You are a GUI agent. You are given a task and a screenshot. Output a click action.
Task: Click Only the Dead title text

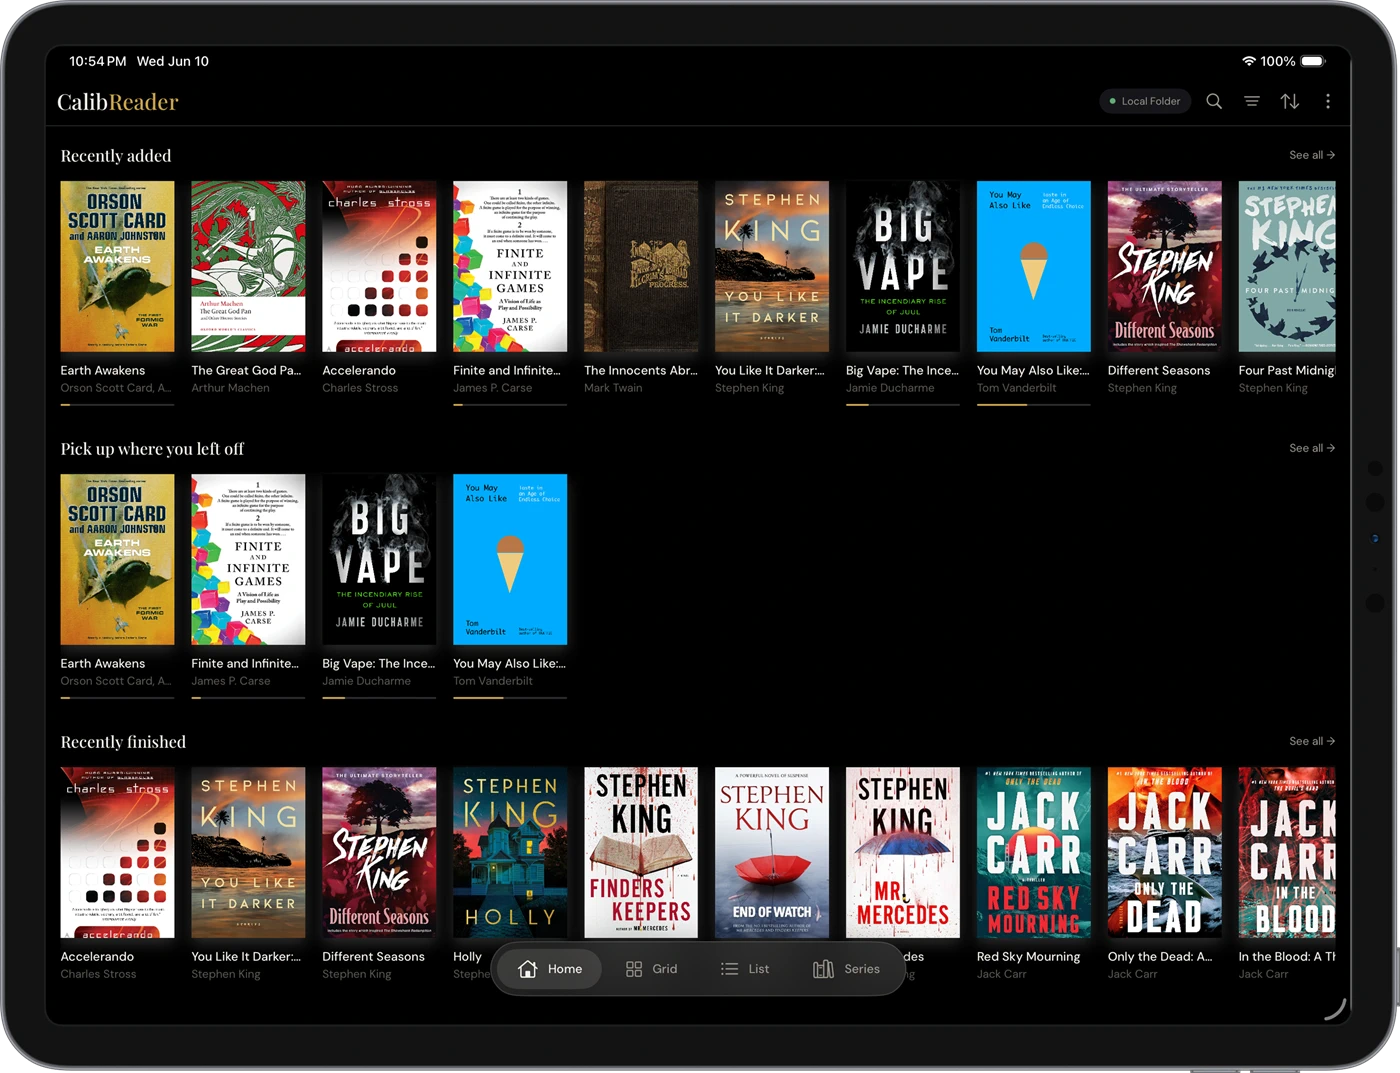(x=1160, y=957)
